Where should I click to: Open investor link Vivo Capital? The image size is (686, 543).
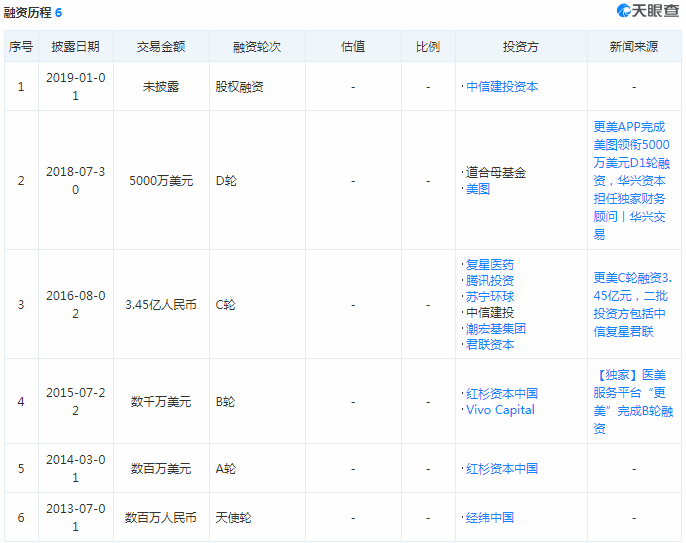(500, 410)
